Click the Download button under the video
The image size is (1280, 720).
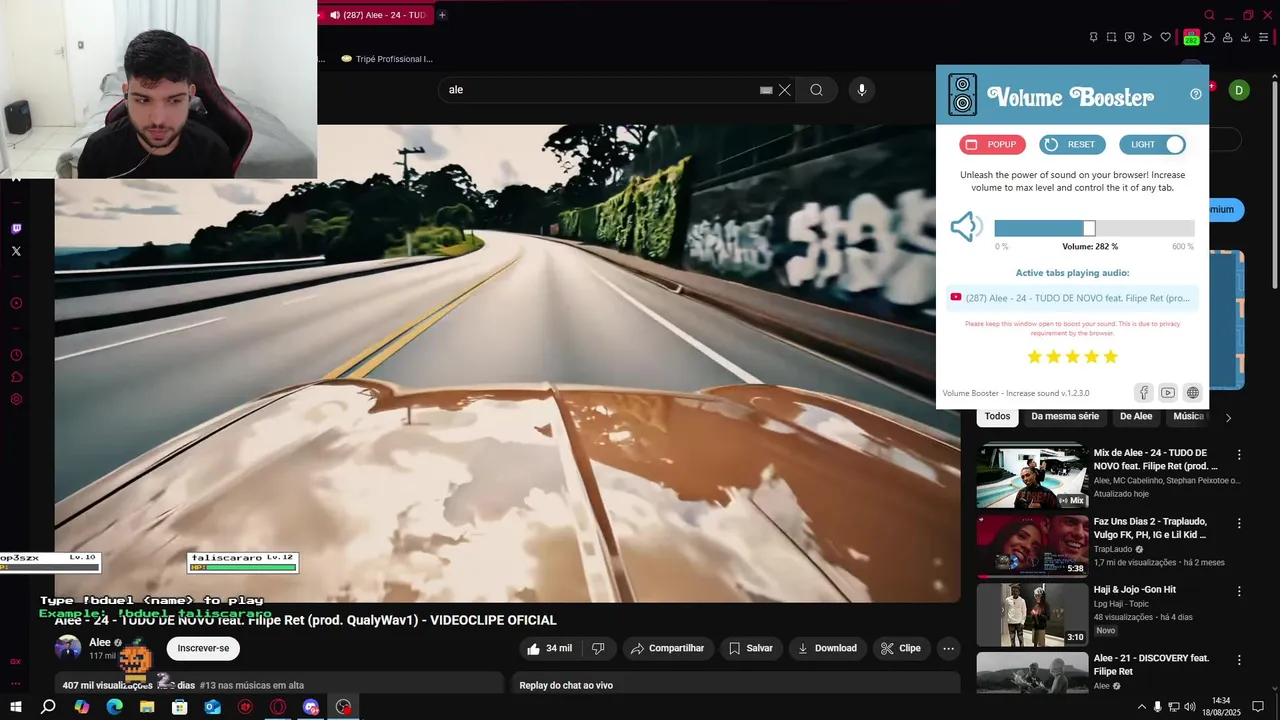pos(827,648)
